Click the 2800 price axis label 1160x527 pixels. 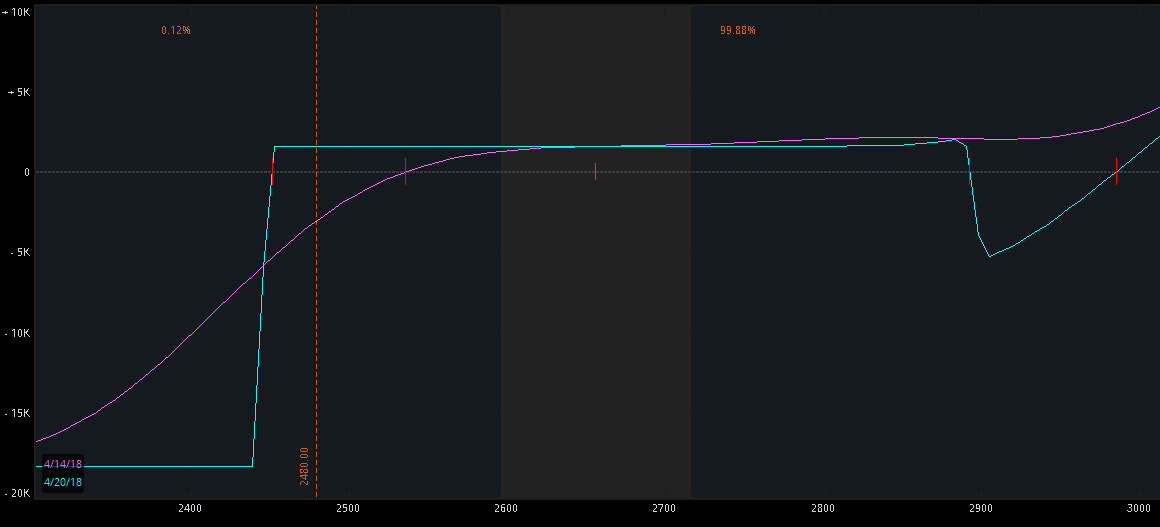[823, 509]
